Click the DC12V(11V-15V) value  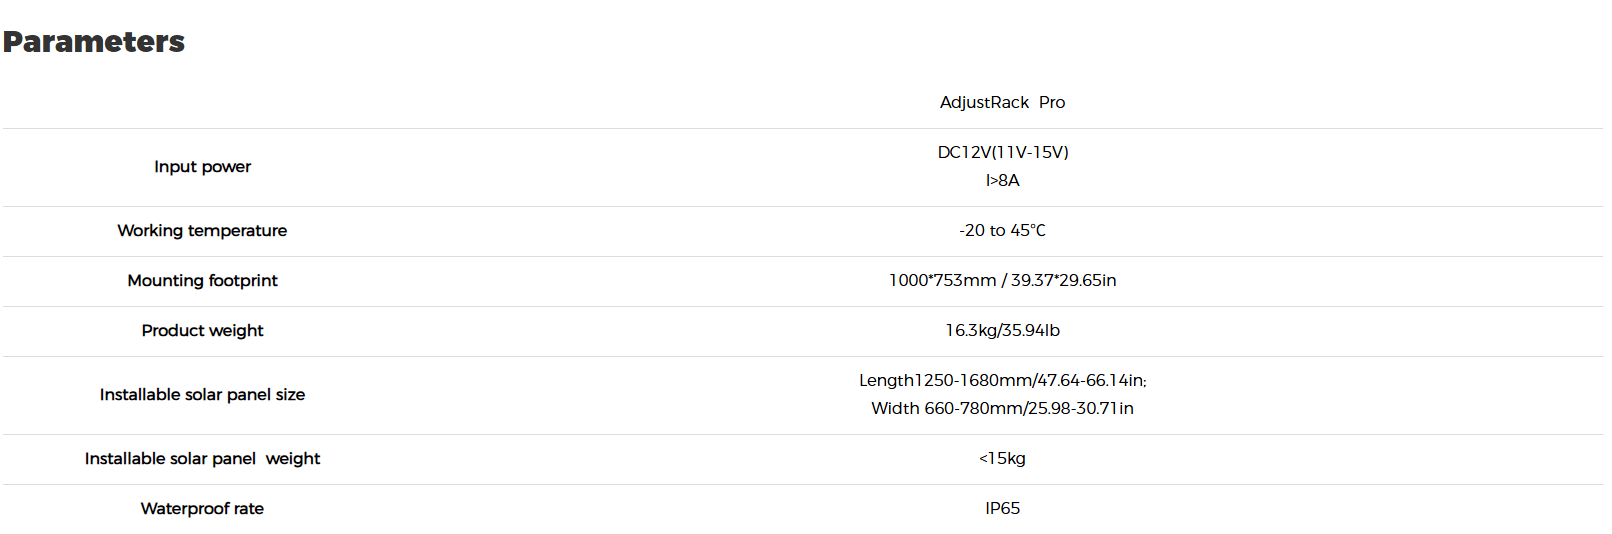click(1002, 152)
